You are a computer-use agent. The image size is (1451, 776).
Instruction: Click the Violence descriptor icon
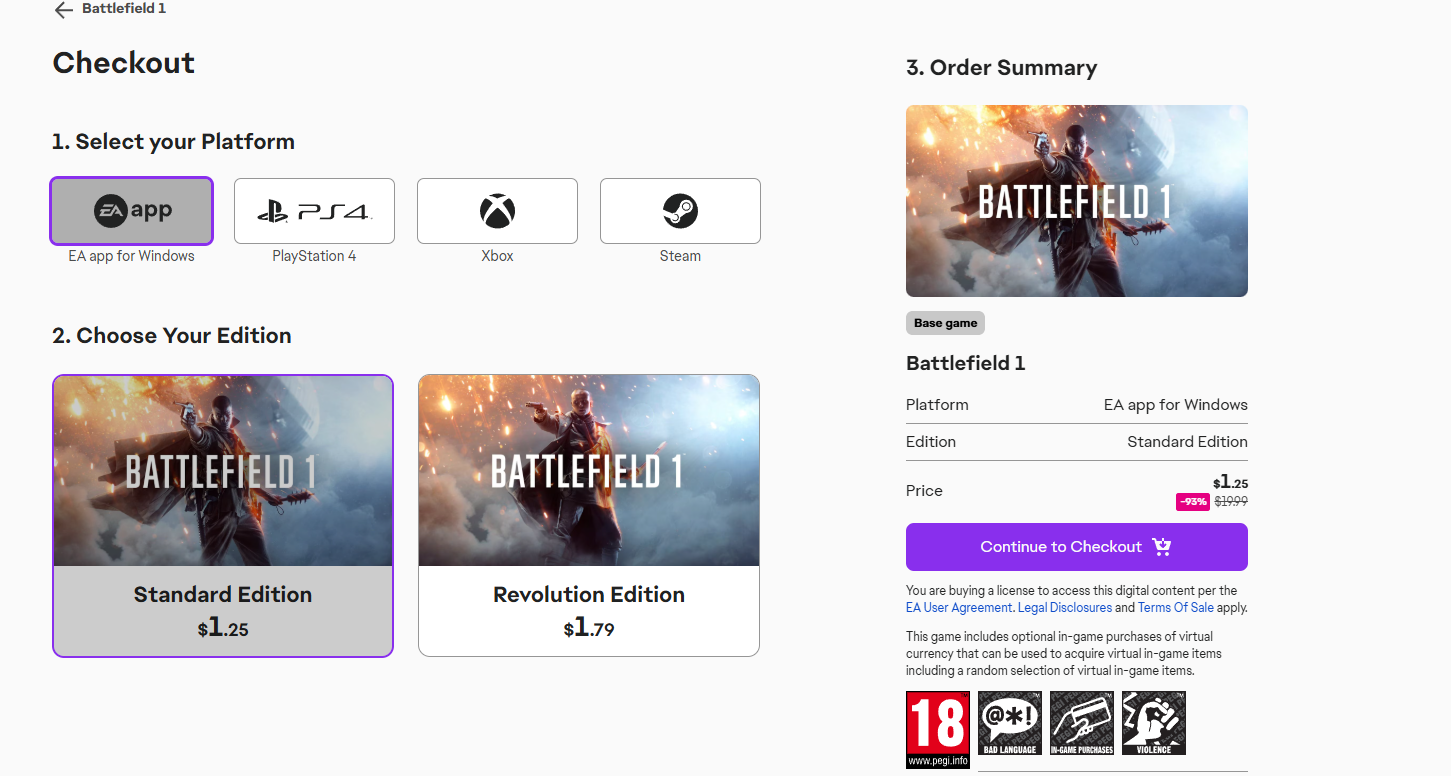[1153, 723]
